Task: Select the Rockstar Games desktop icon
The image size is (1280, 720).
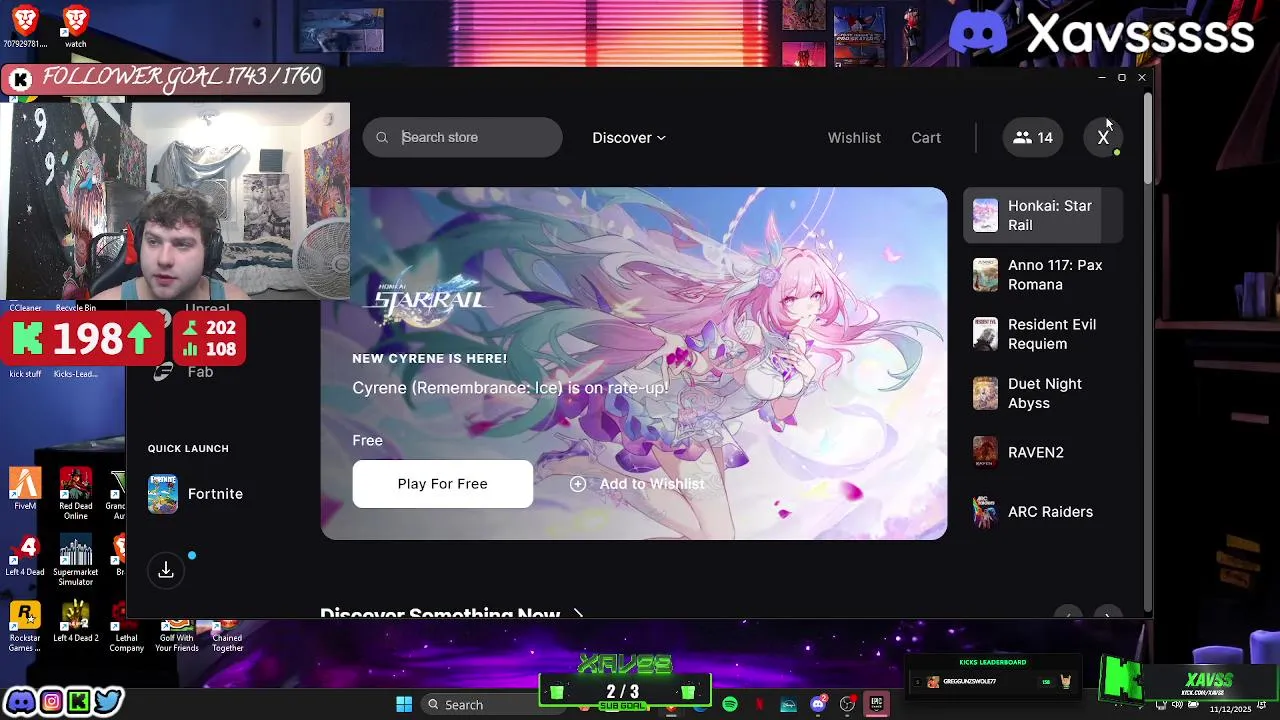Action: coord(25,628)
